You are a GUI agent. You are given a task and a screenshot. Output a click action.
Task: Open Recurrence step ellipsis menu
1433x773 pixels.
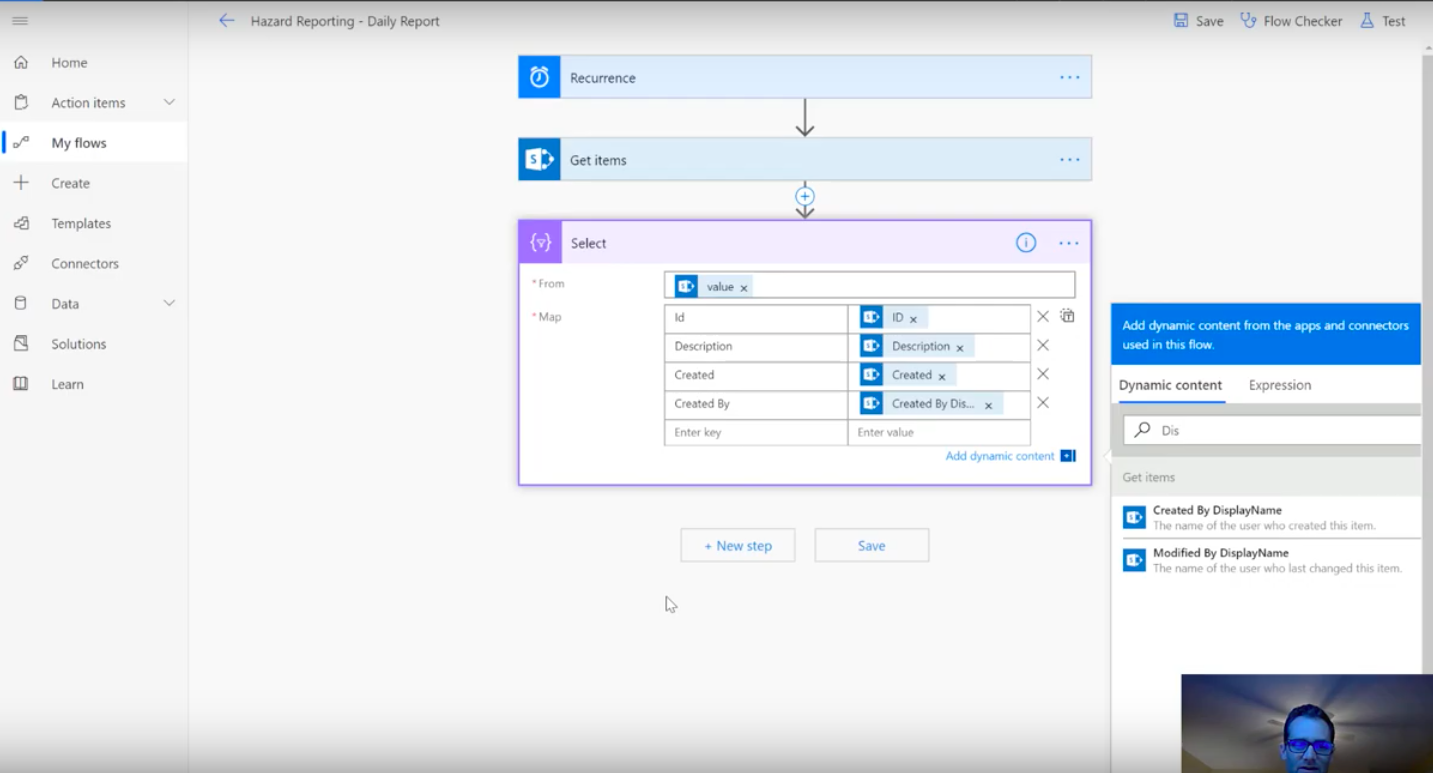[1069, 77]
